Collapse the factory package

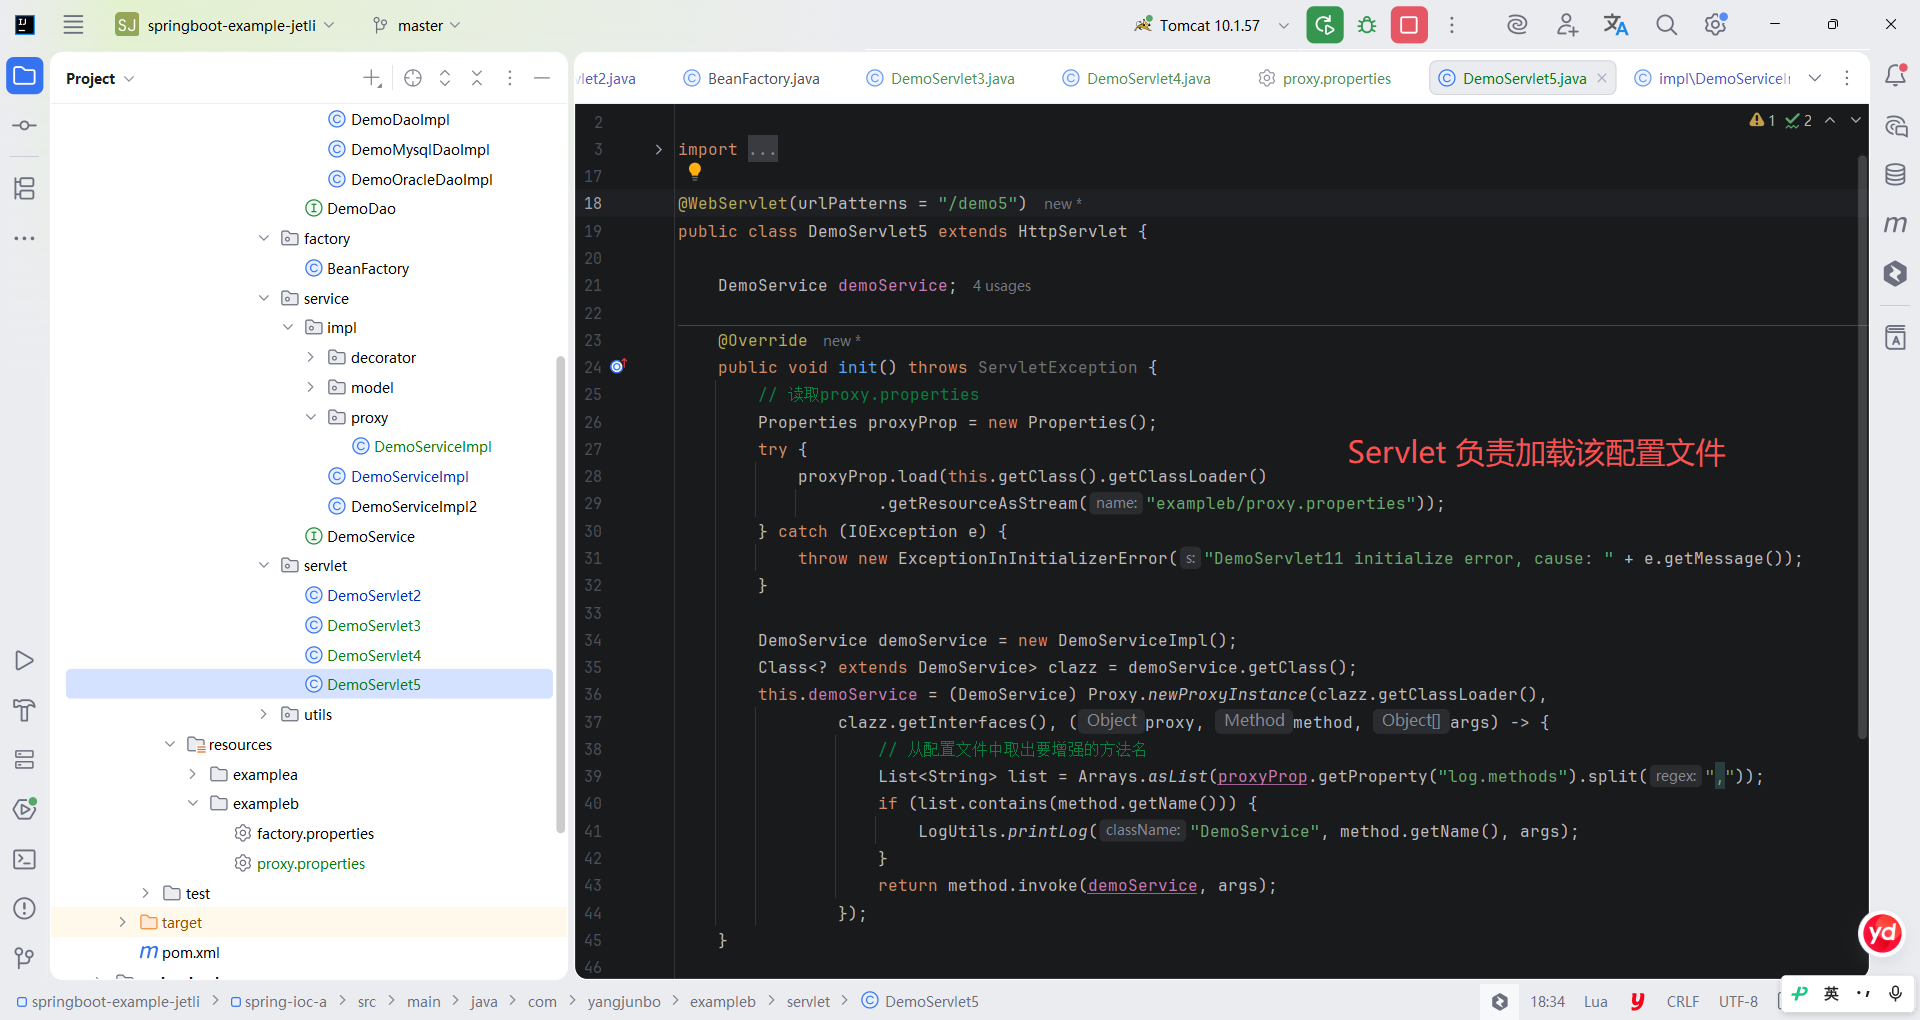[x=264, y=238]
